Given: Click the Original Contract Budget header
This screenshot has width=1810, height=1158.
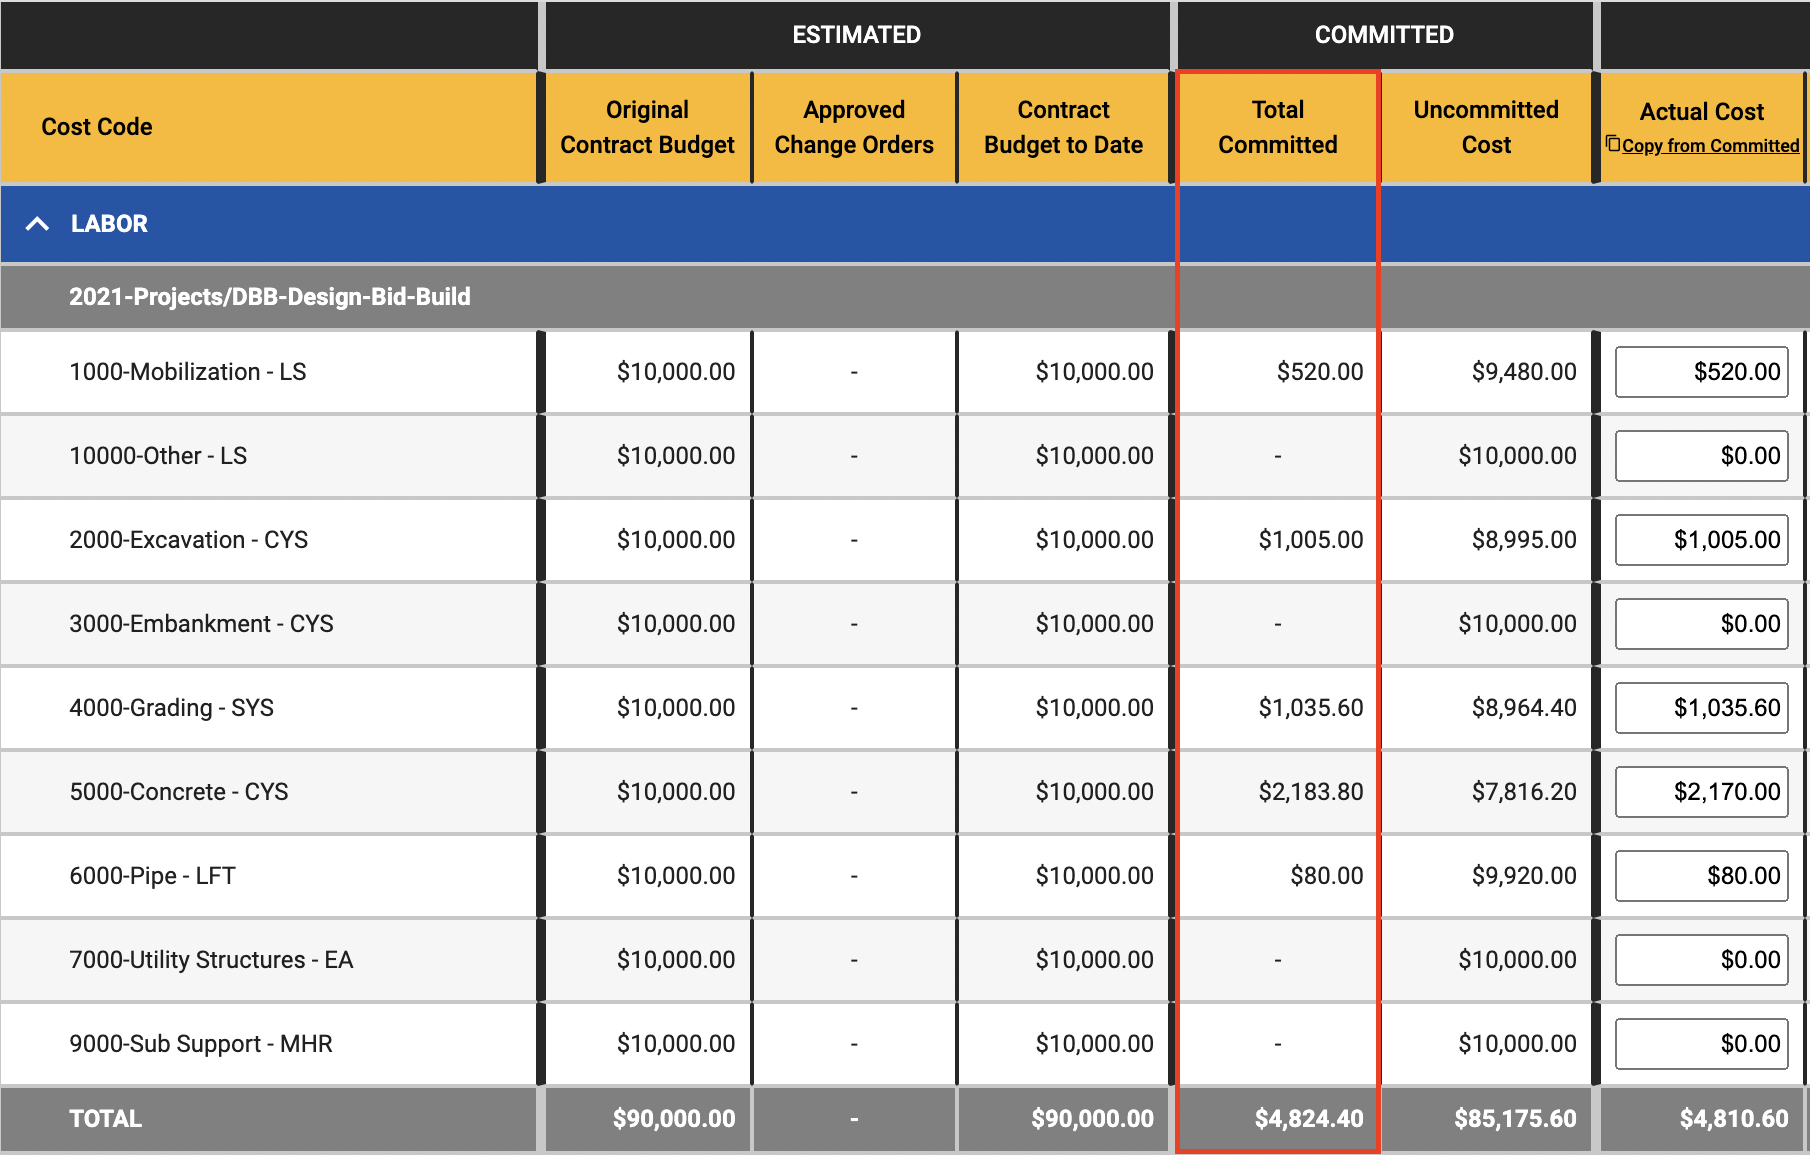Looking at the screenshot, I should point(647,127).
